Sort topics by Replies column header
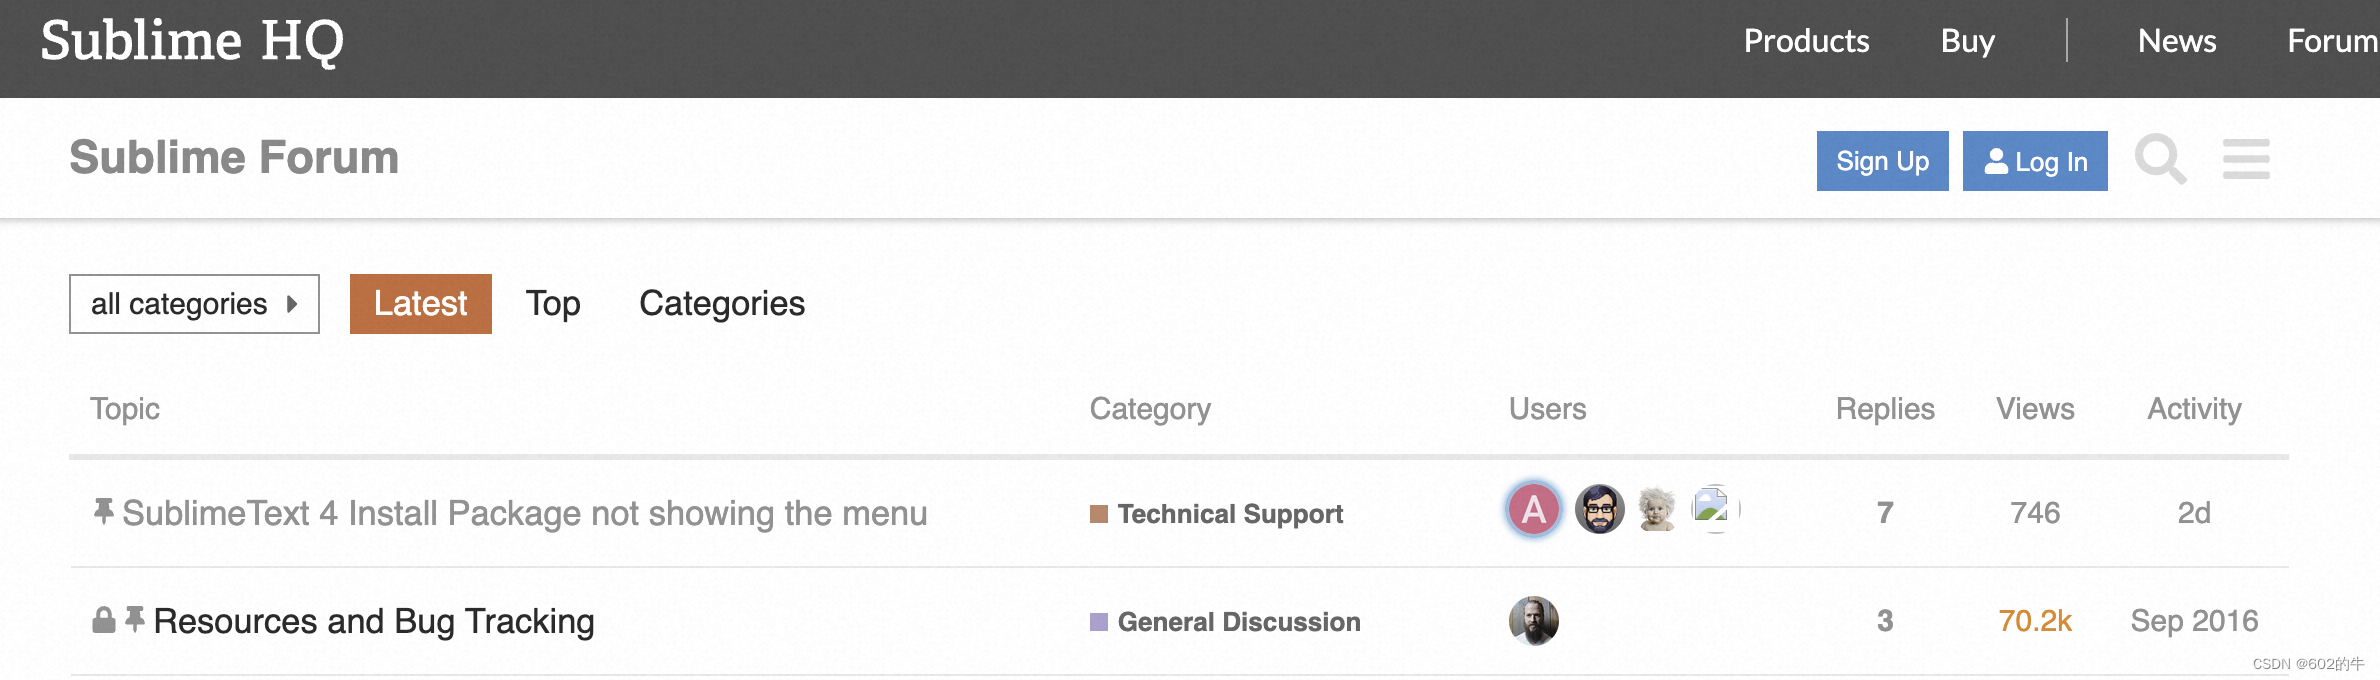Screen dimensions: 2380x680 tap(1884, 409)
